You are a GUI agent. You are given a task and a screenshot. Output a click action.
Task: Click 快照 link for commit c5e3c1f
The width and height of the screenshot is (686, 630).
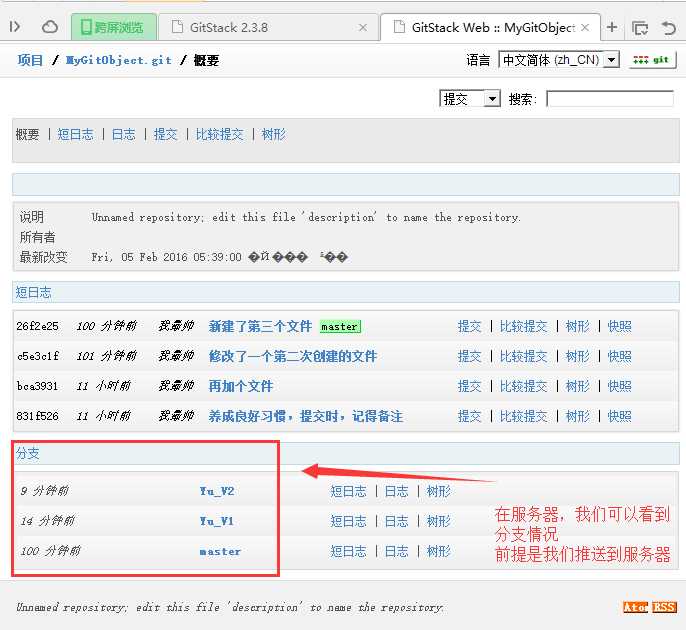click(x=620, y=356)
